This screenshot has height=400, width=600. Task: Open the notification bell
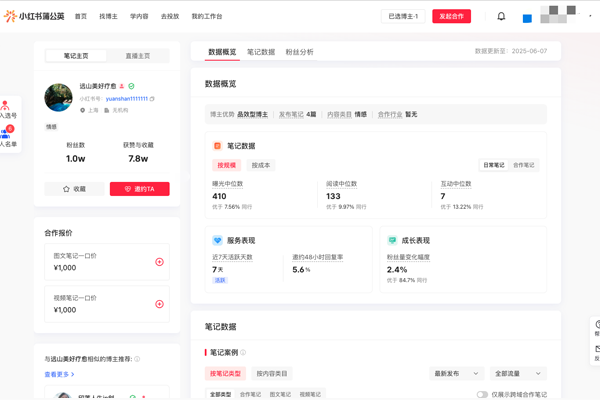[x=501, y=16]
